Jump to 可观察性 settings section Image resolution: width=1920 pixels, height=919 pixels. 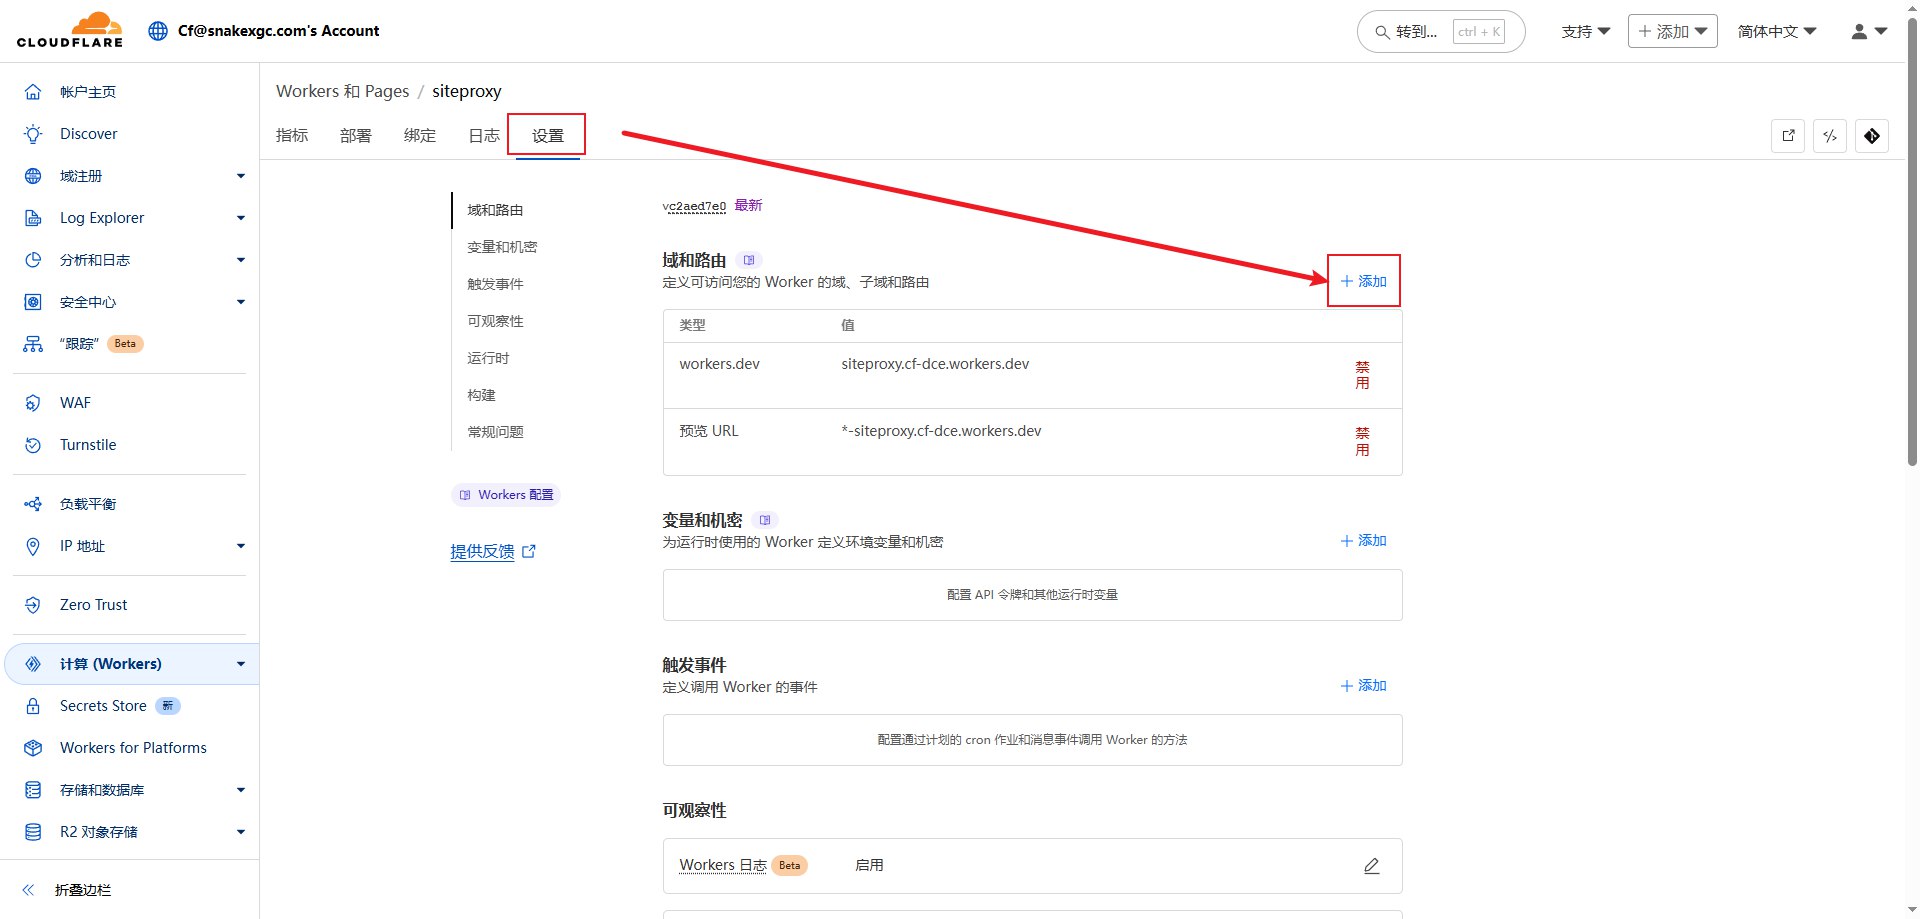(x=495, y=321)
